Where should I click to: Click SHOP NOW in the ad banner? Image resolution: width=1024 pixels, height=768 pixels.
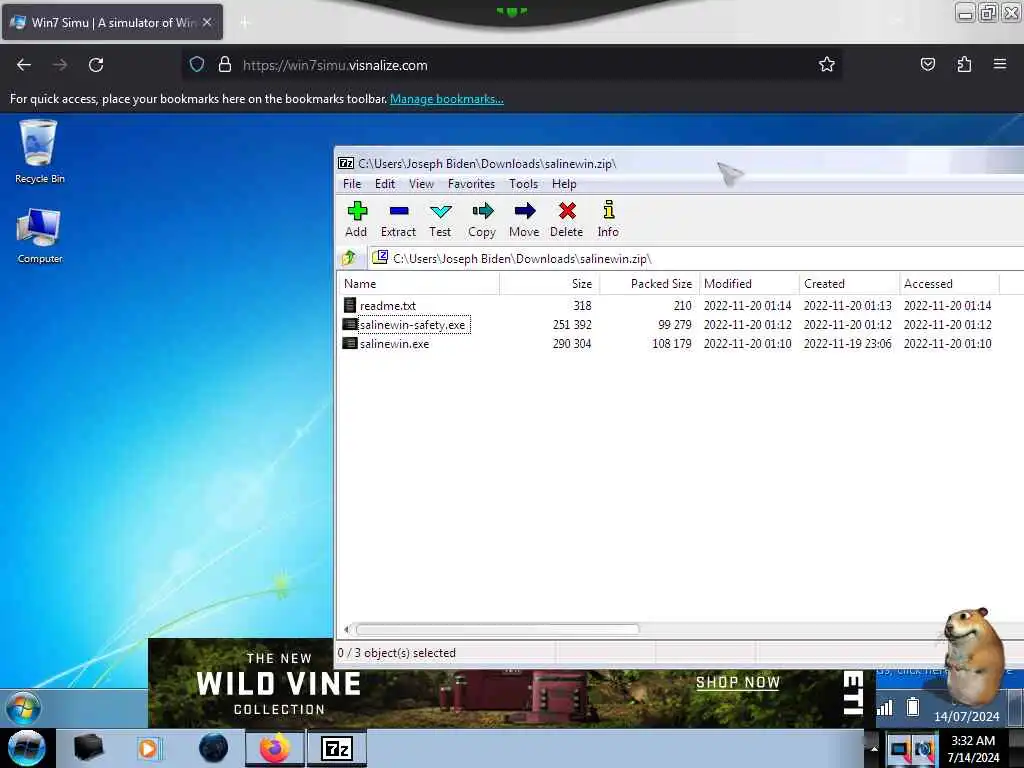tap(738, 682)
